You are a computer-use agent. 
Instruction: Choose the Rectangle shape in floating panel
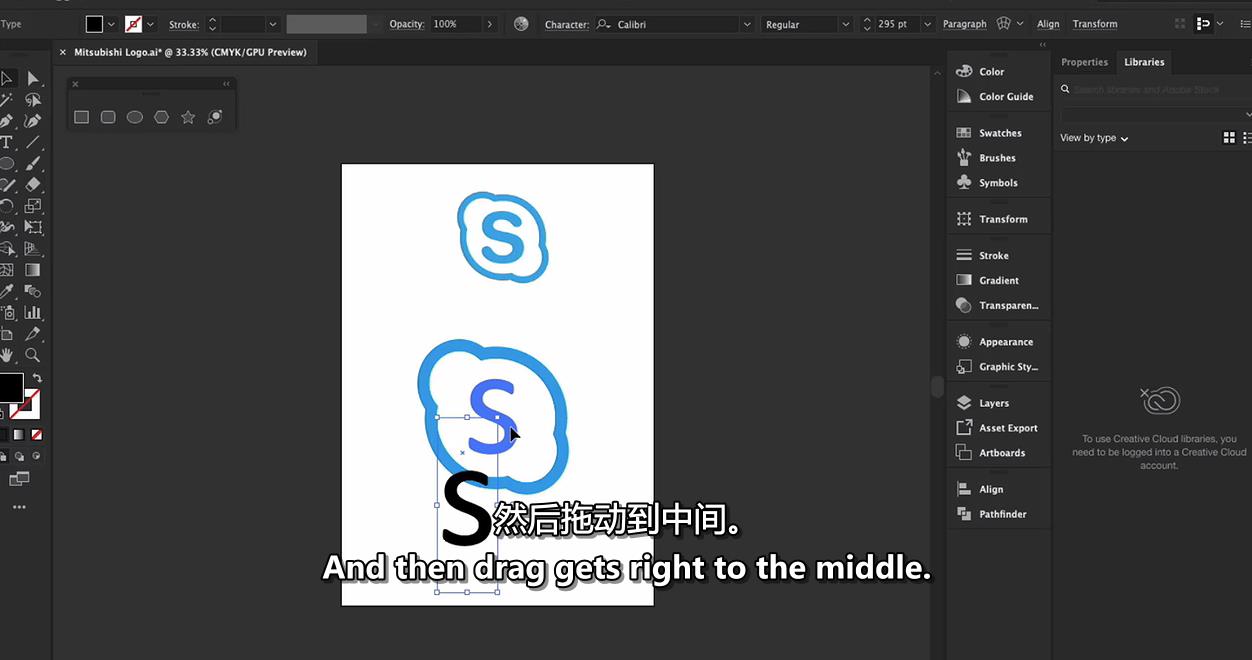click(81, 117)
